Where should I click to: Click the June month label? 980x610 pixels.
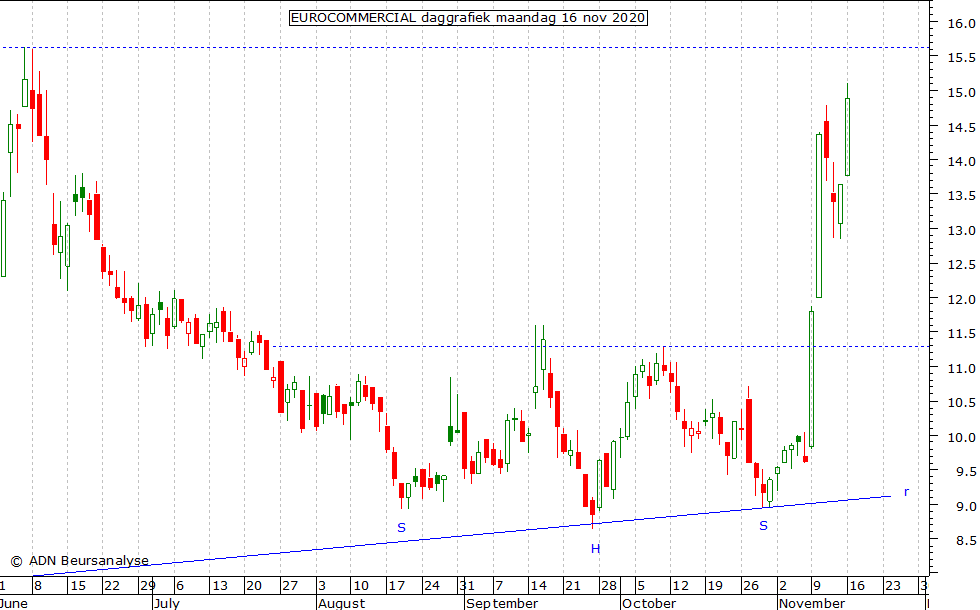[14, 603]
